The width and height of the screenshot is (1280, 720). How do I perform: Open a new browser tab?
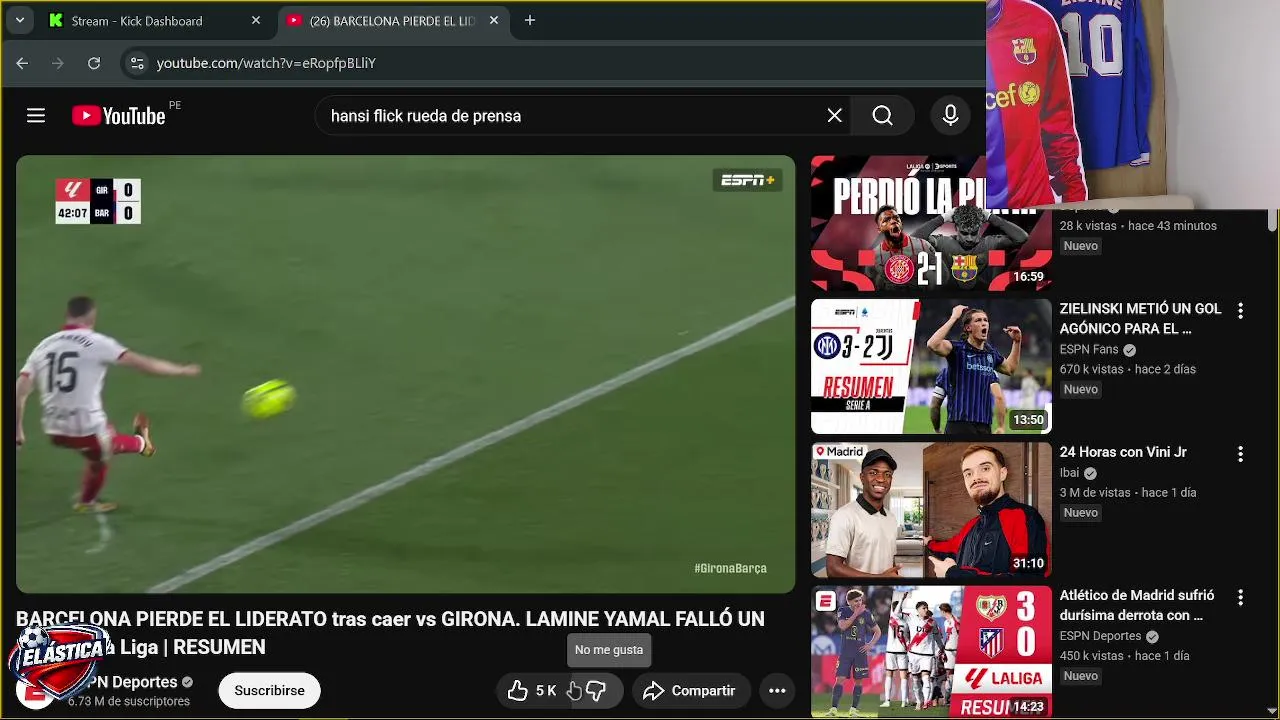point(530,20)
